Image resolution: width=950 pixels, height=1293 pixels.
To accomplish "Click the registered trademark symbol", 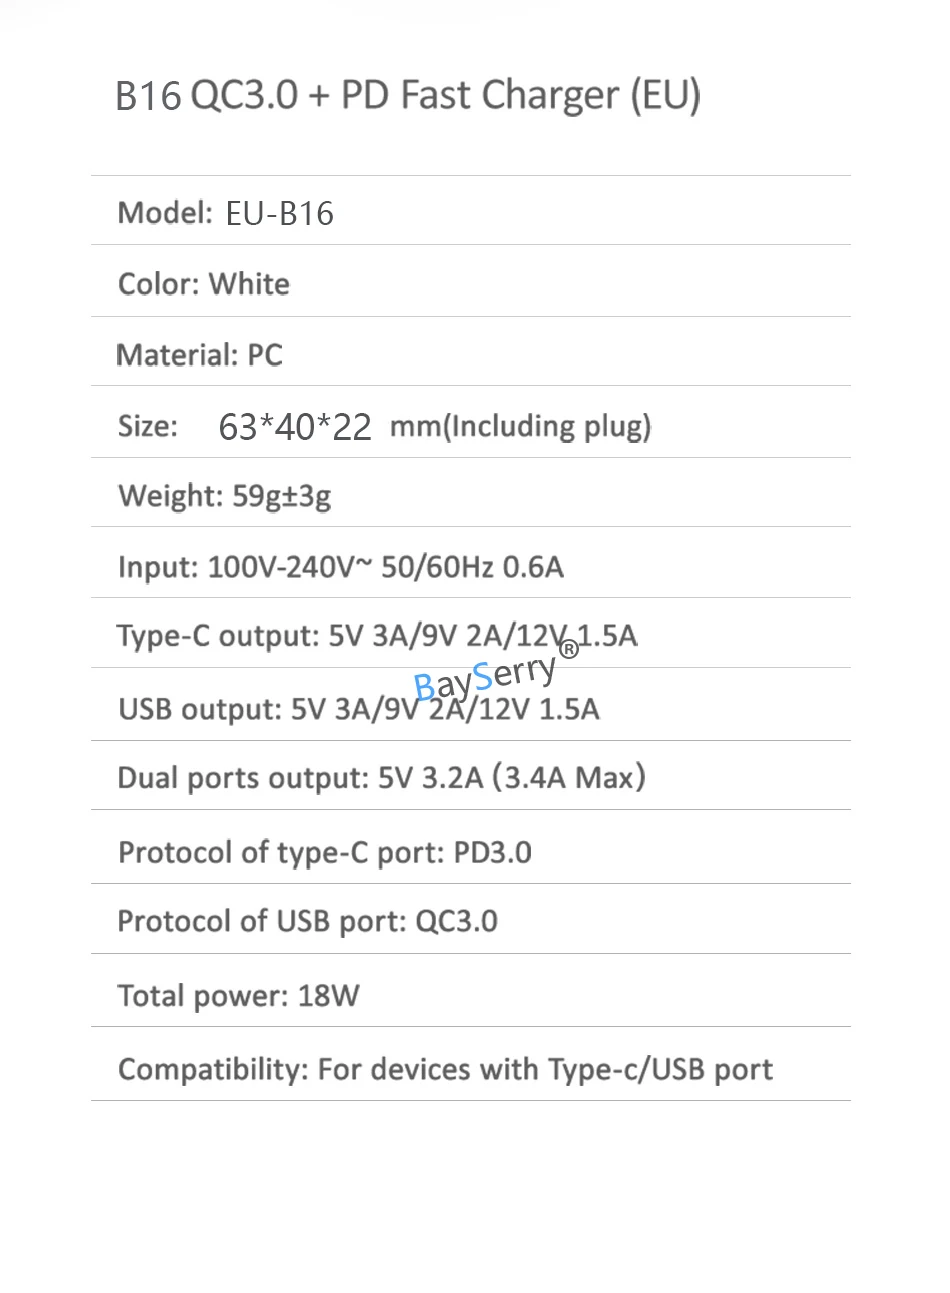I will point(568,649).
